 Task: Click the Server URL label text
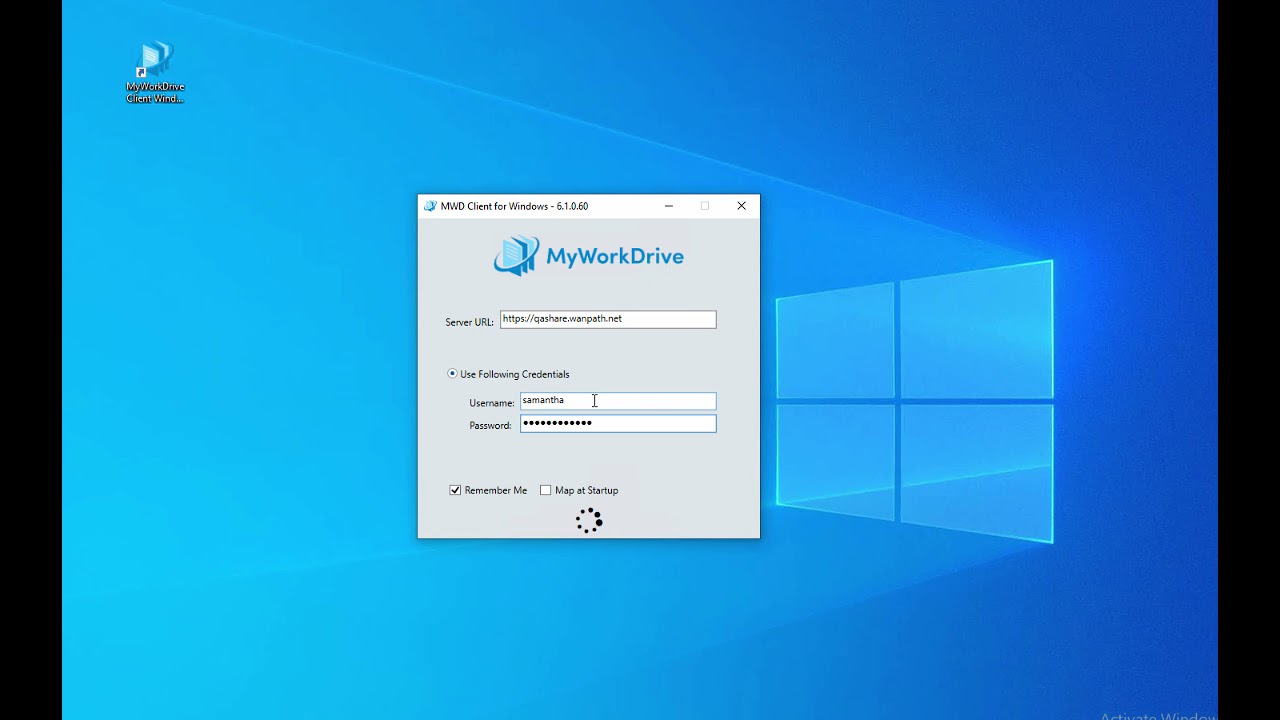click(x=469, y=322)
